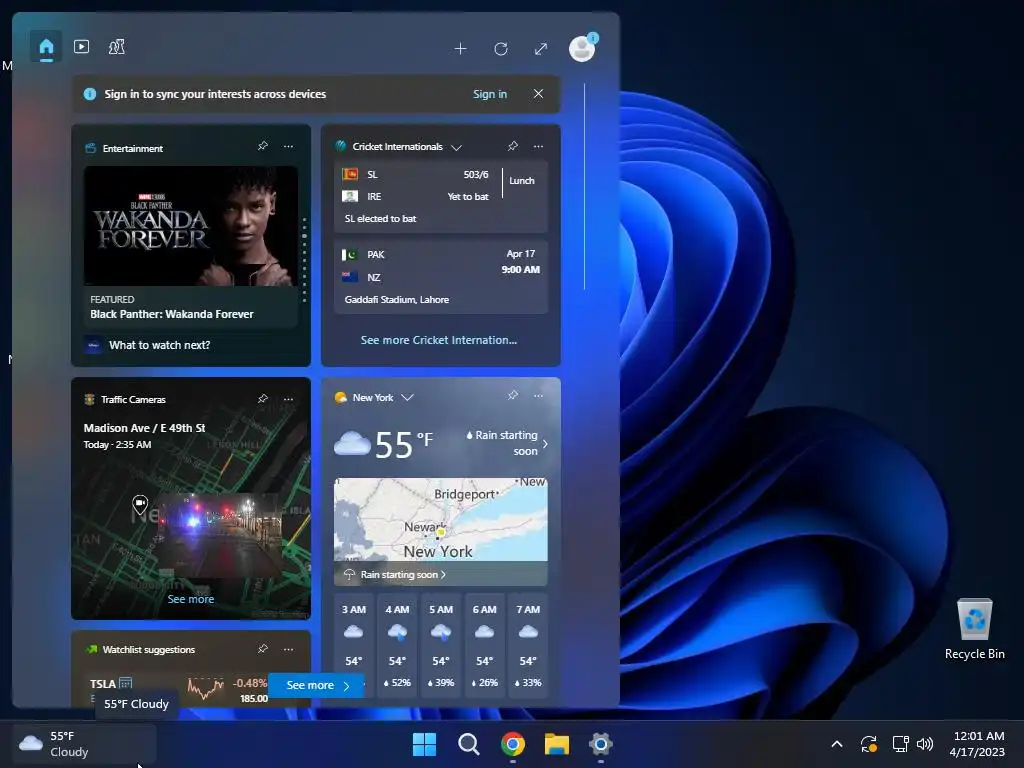Show hidden system tray icons
The height and width of the screenshot is (768, 1024).
click(837, 744)
